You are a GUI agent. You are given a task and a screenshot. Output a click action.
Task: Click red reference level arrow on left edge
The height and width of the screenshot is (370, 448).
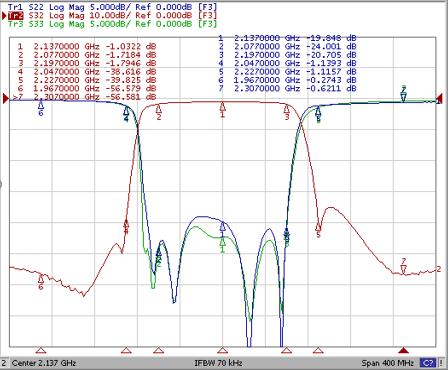[6, 98]
